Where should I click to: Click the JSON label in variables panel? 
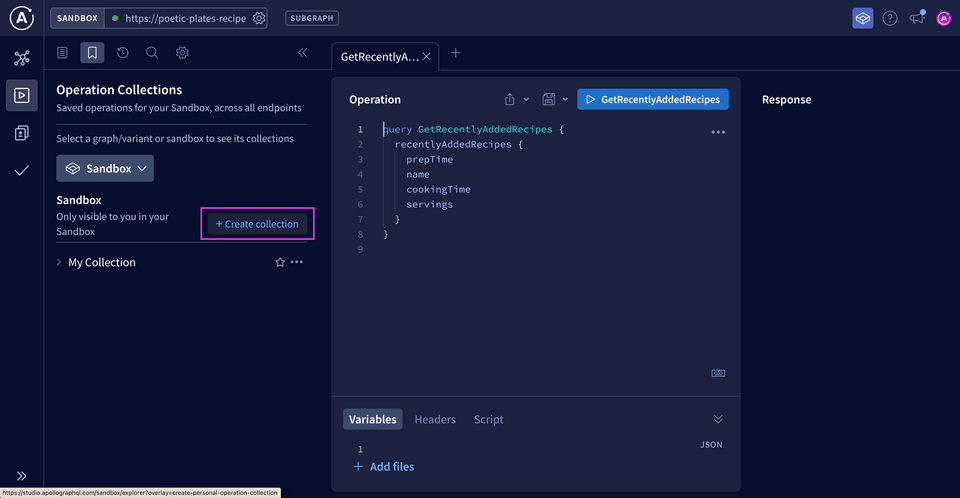711,445
